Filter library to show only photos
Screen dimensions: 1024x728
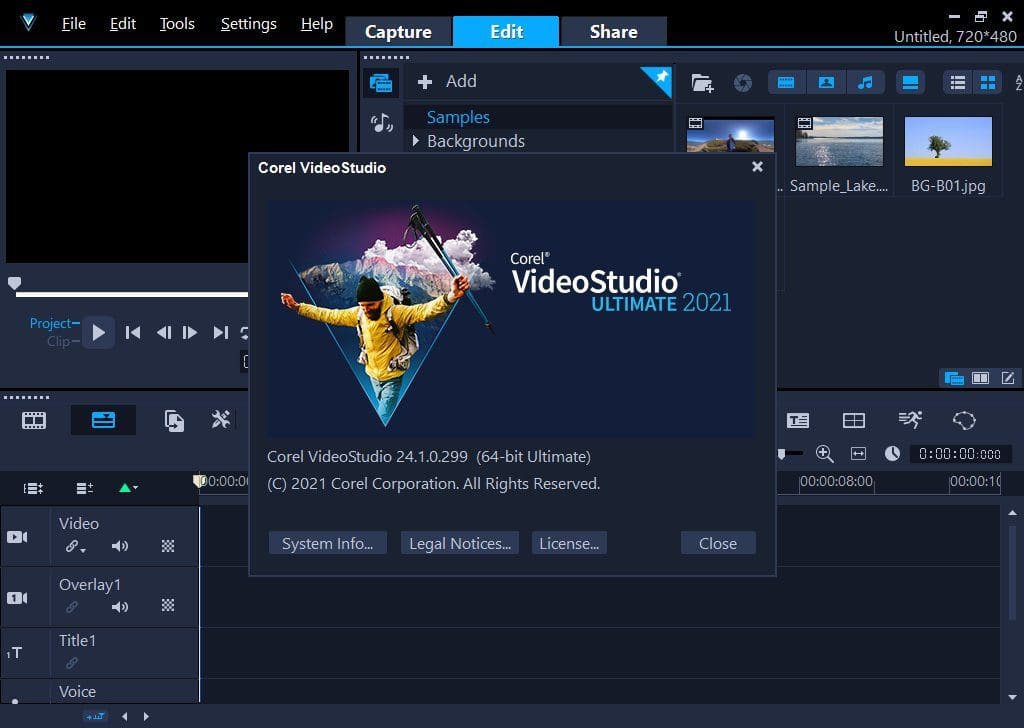pyautogui.click(x=826, y=82)
